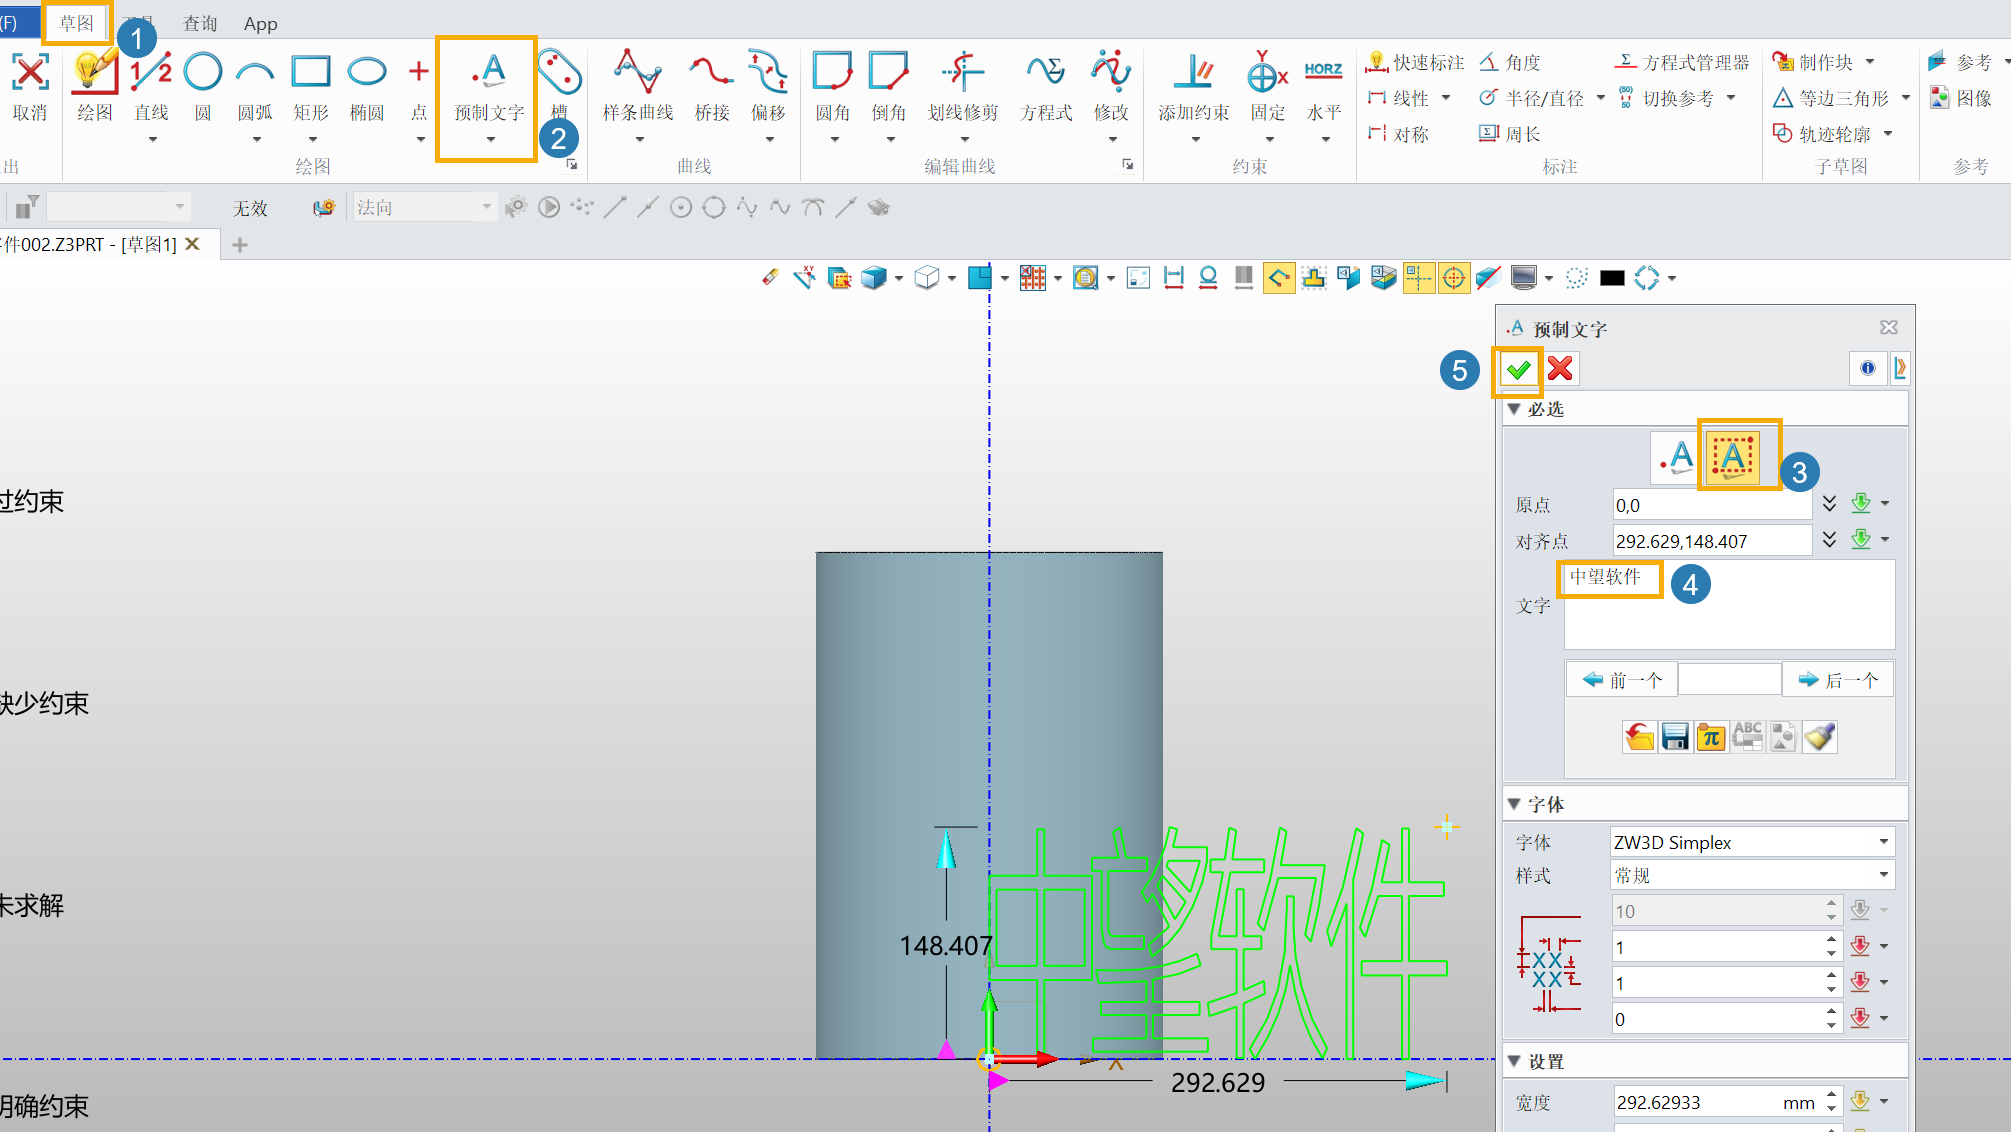
Task: Switch to the 草图 sketch ribbon tab
Action: (x=77, y=22)
